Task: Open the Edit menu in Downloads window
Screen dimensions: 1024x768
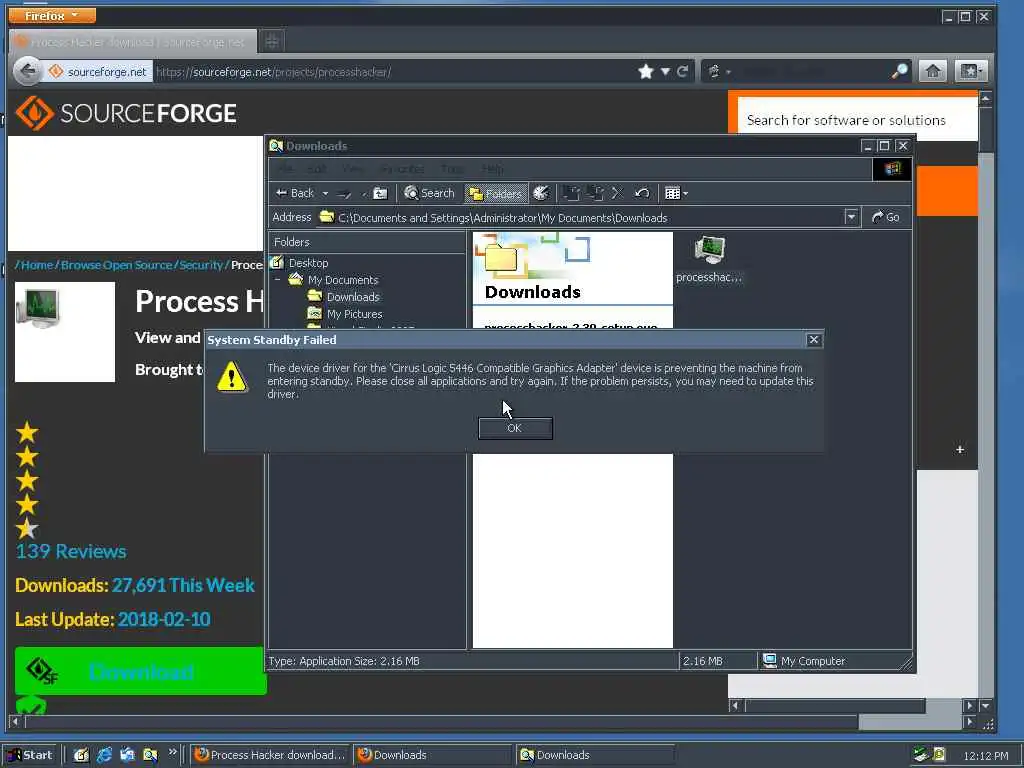Action: pos(317,169)
